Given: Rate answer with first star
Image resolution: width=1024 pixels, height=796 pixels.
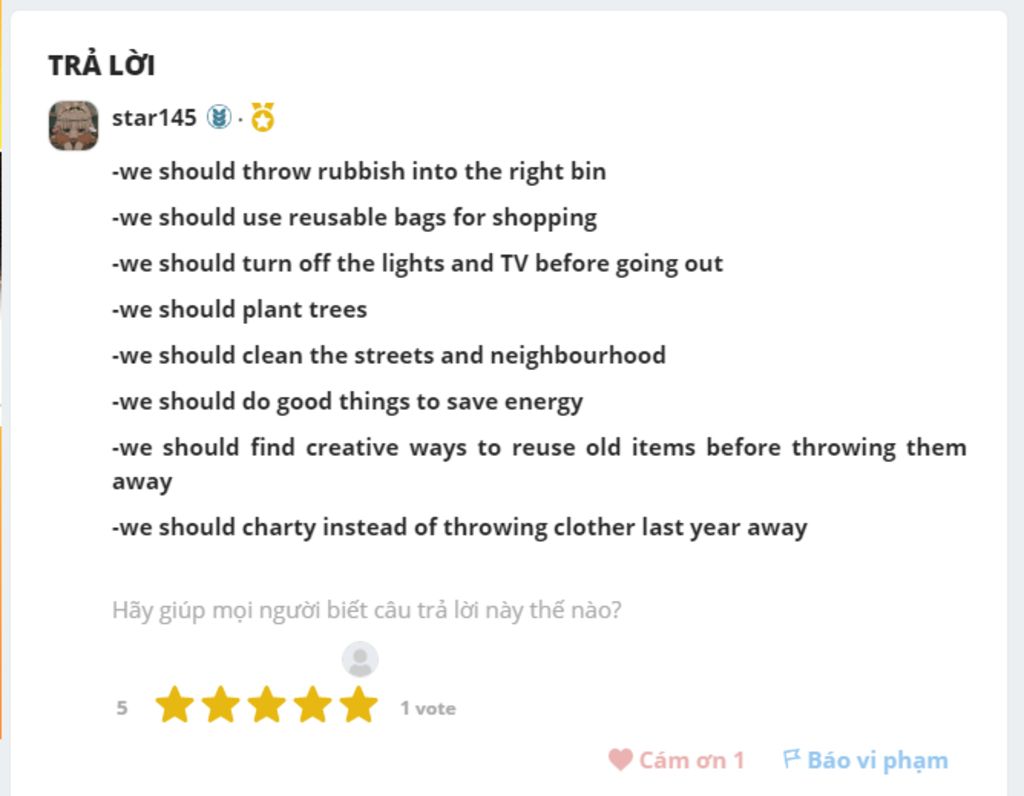Looking at the screenshot, I should pos(174,705).
